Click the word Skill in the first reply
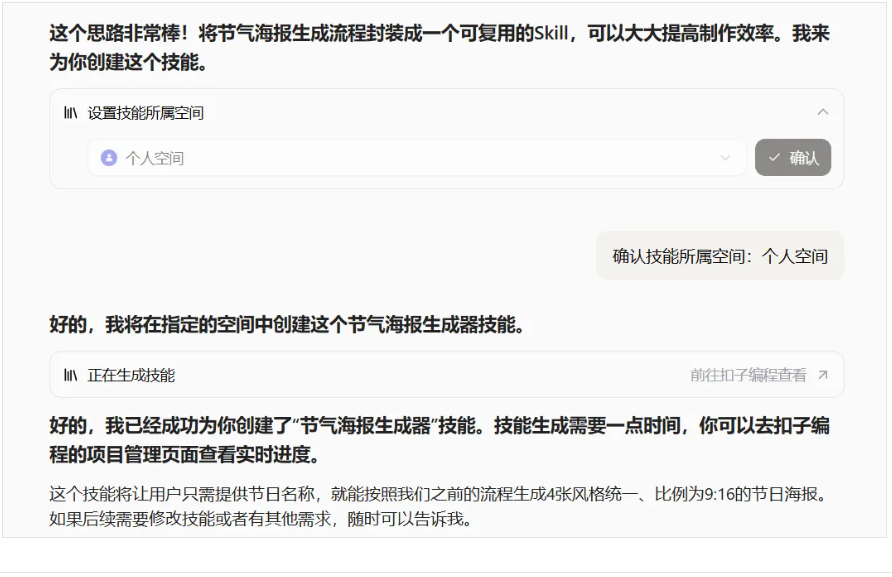Viewport: 892px width, 577px height. pos(549,33)
